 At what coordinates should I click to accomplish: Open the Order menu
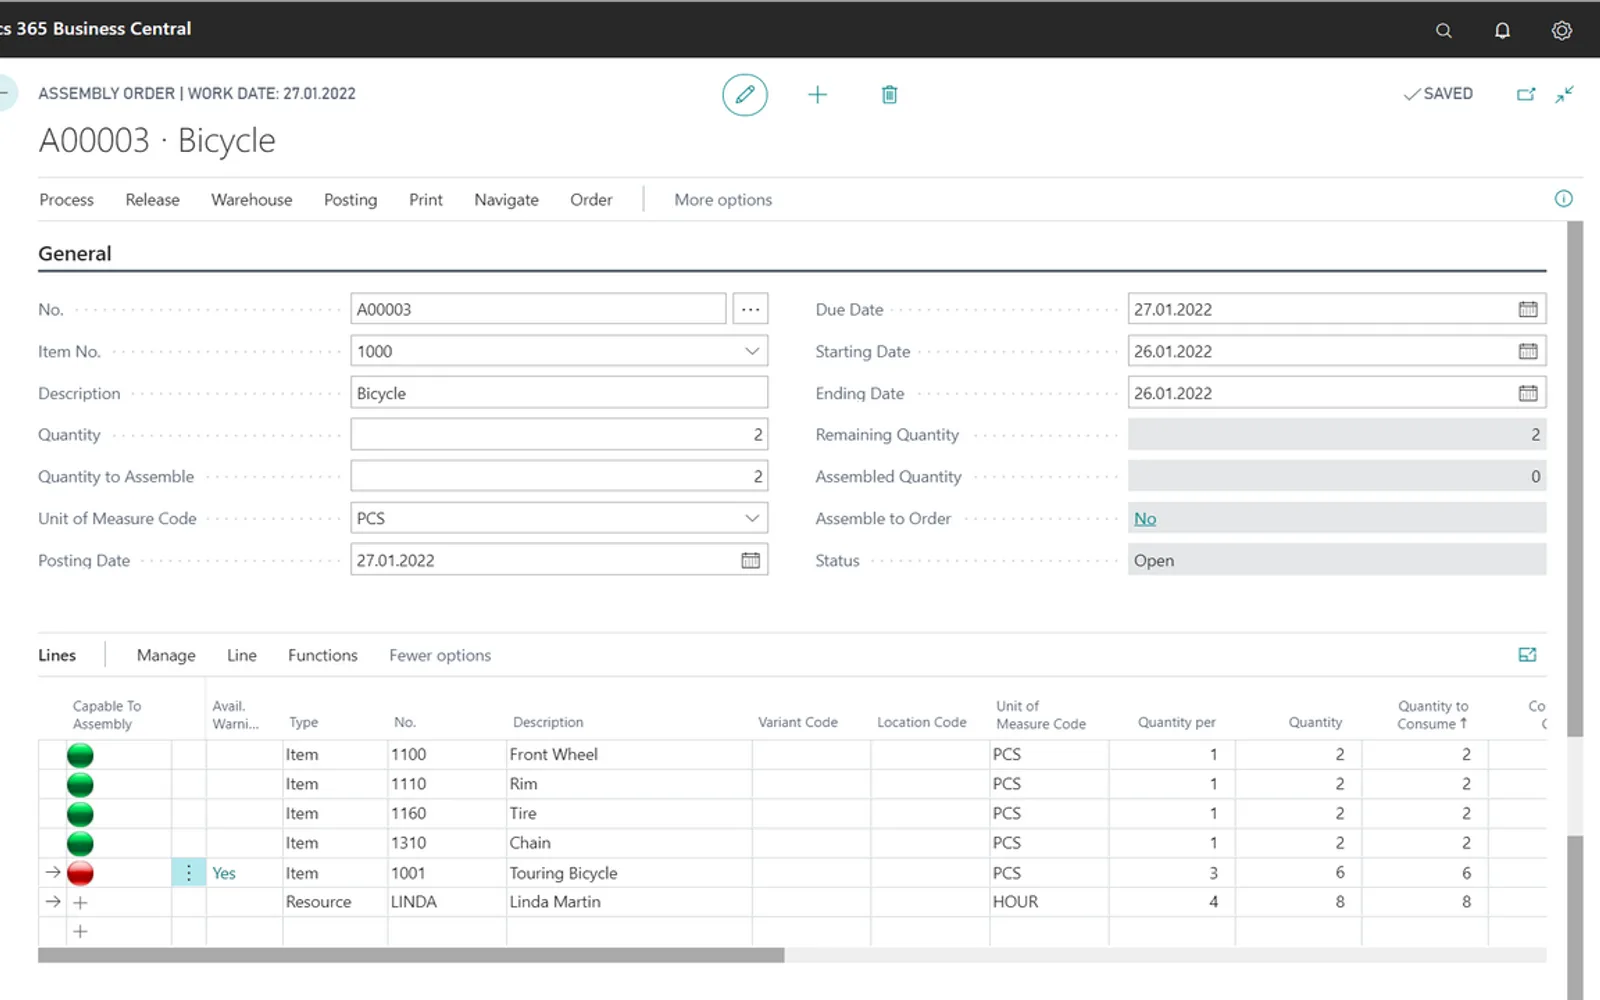point(591,199)
